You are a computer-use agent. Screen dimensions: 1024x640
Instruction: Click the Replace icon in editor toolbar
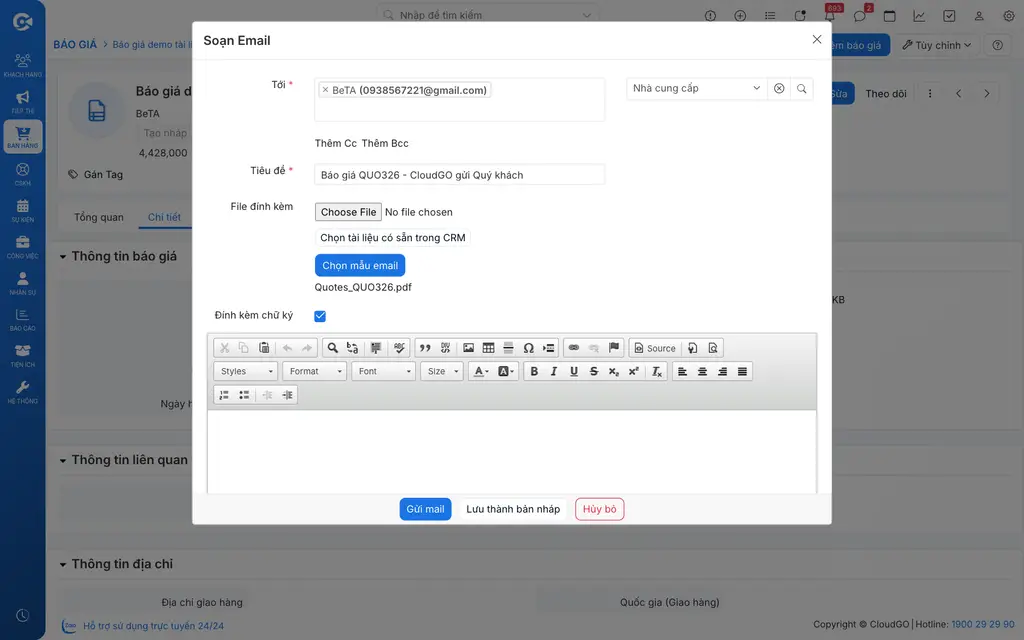352,348
